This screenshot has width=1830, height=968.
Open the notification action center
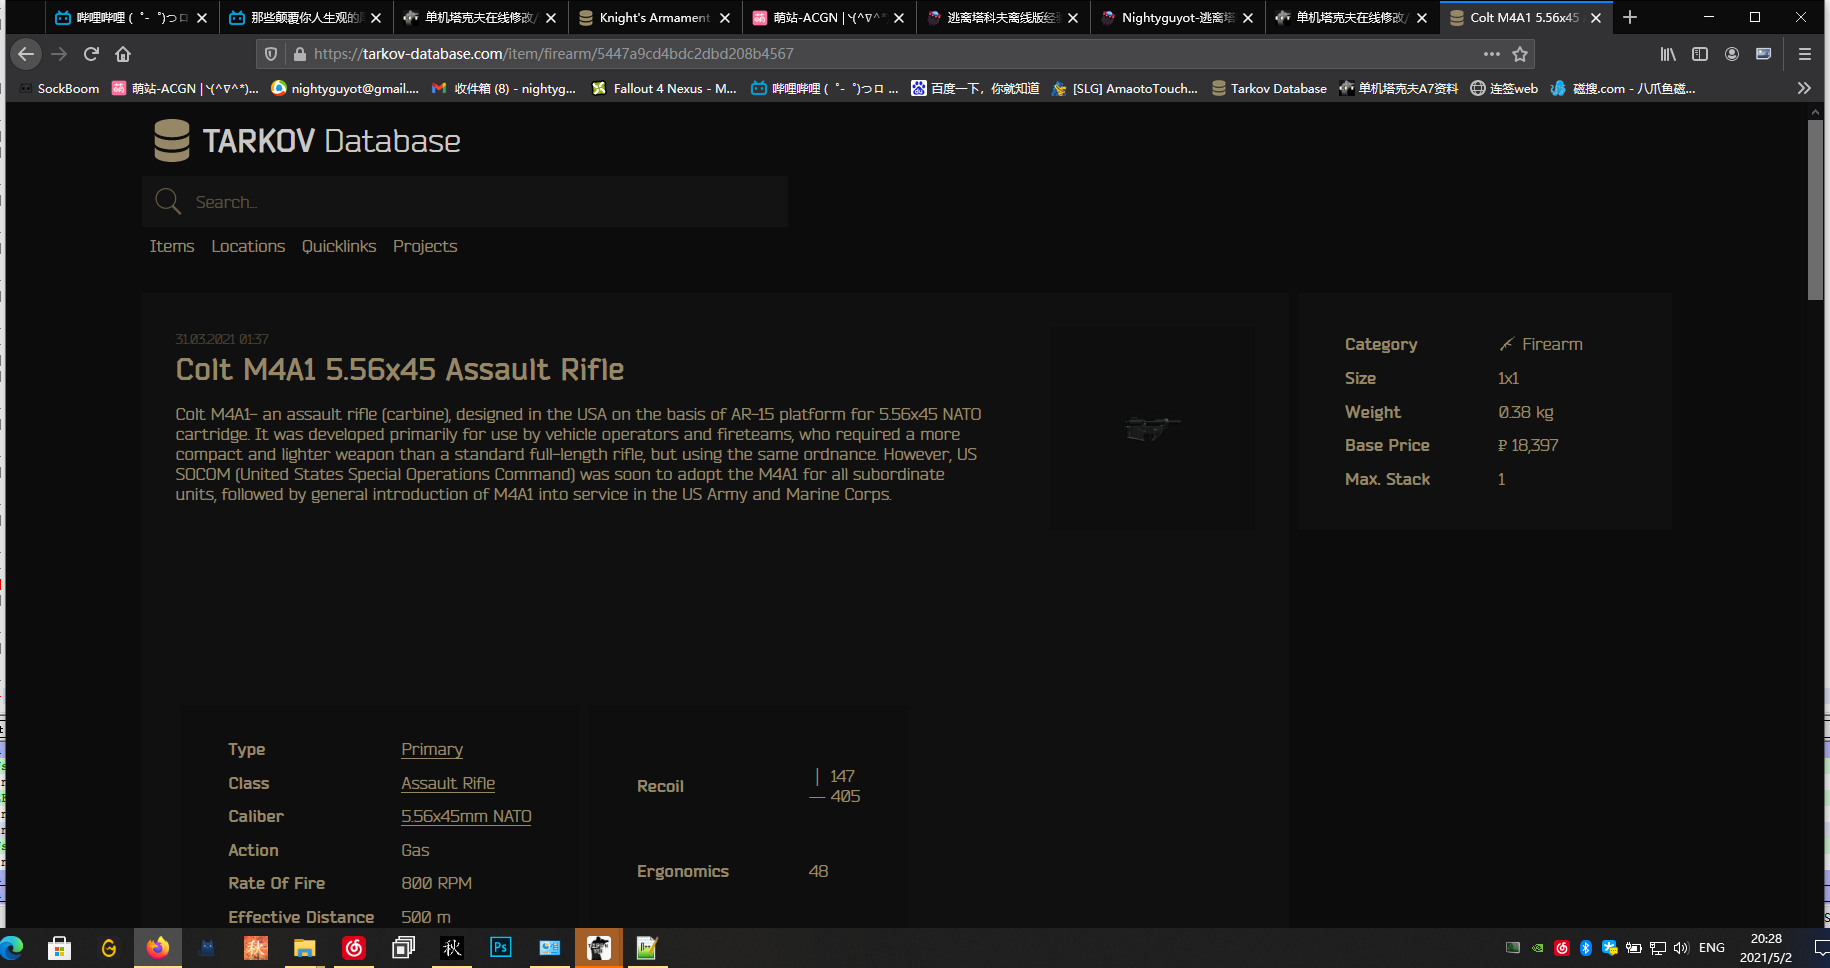click(1820, 947)
